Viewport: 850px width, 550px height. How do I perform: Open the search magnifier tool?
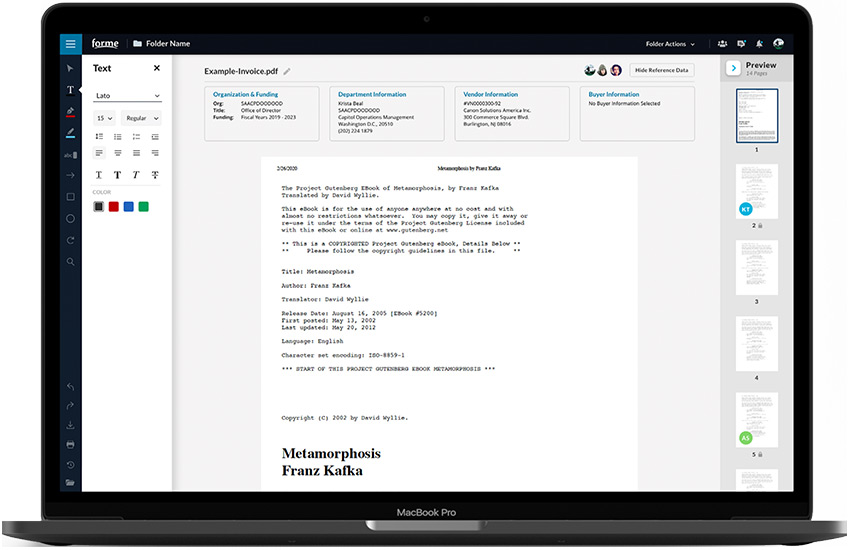(x=70, y=262)
